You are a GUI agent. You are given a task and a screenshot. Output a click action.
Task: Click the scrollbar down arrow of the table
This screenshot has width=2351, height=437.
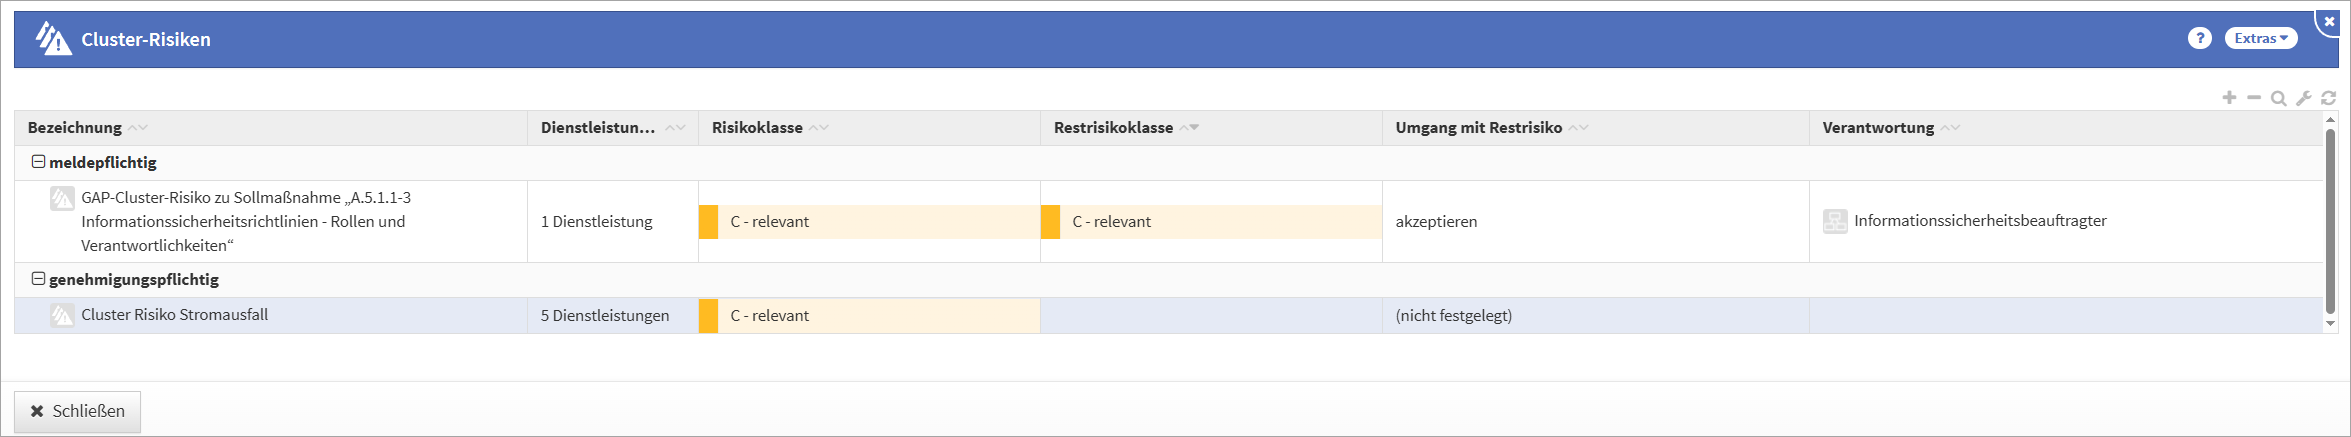click(2330, 323)
